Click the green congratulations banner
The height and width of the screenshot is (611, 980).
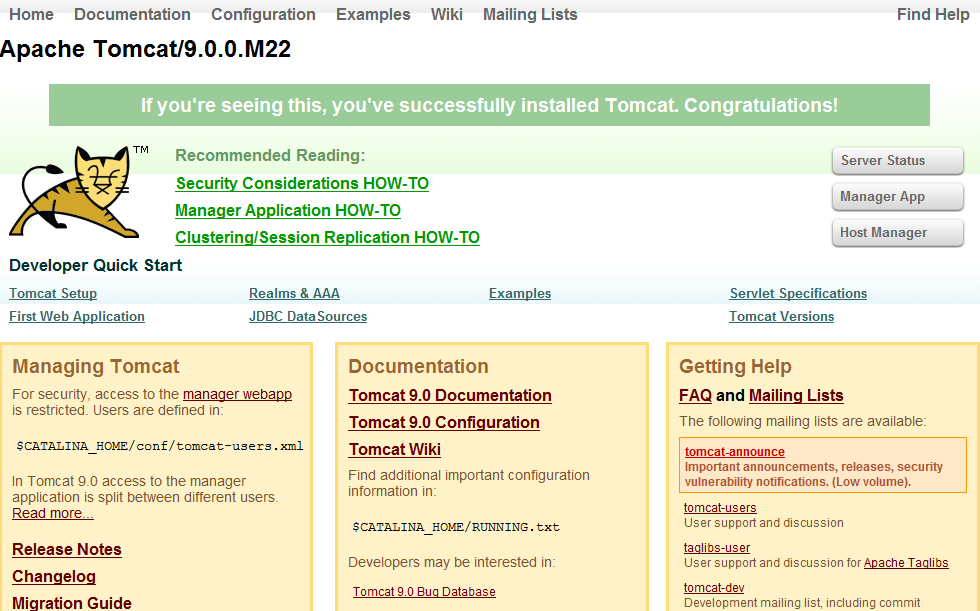coord(489,105)
